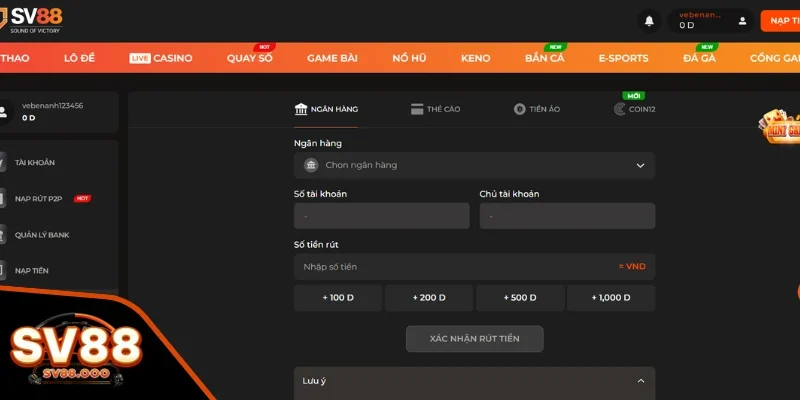
Task: Click the card icon beside Thẻ cào
Action: [417, 109]
